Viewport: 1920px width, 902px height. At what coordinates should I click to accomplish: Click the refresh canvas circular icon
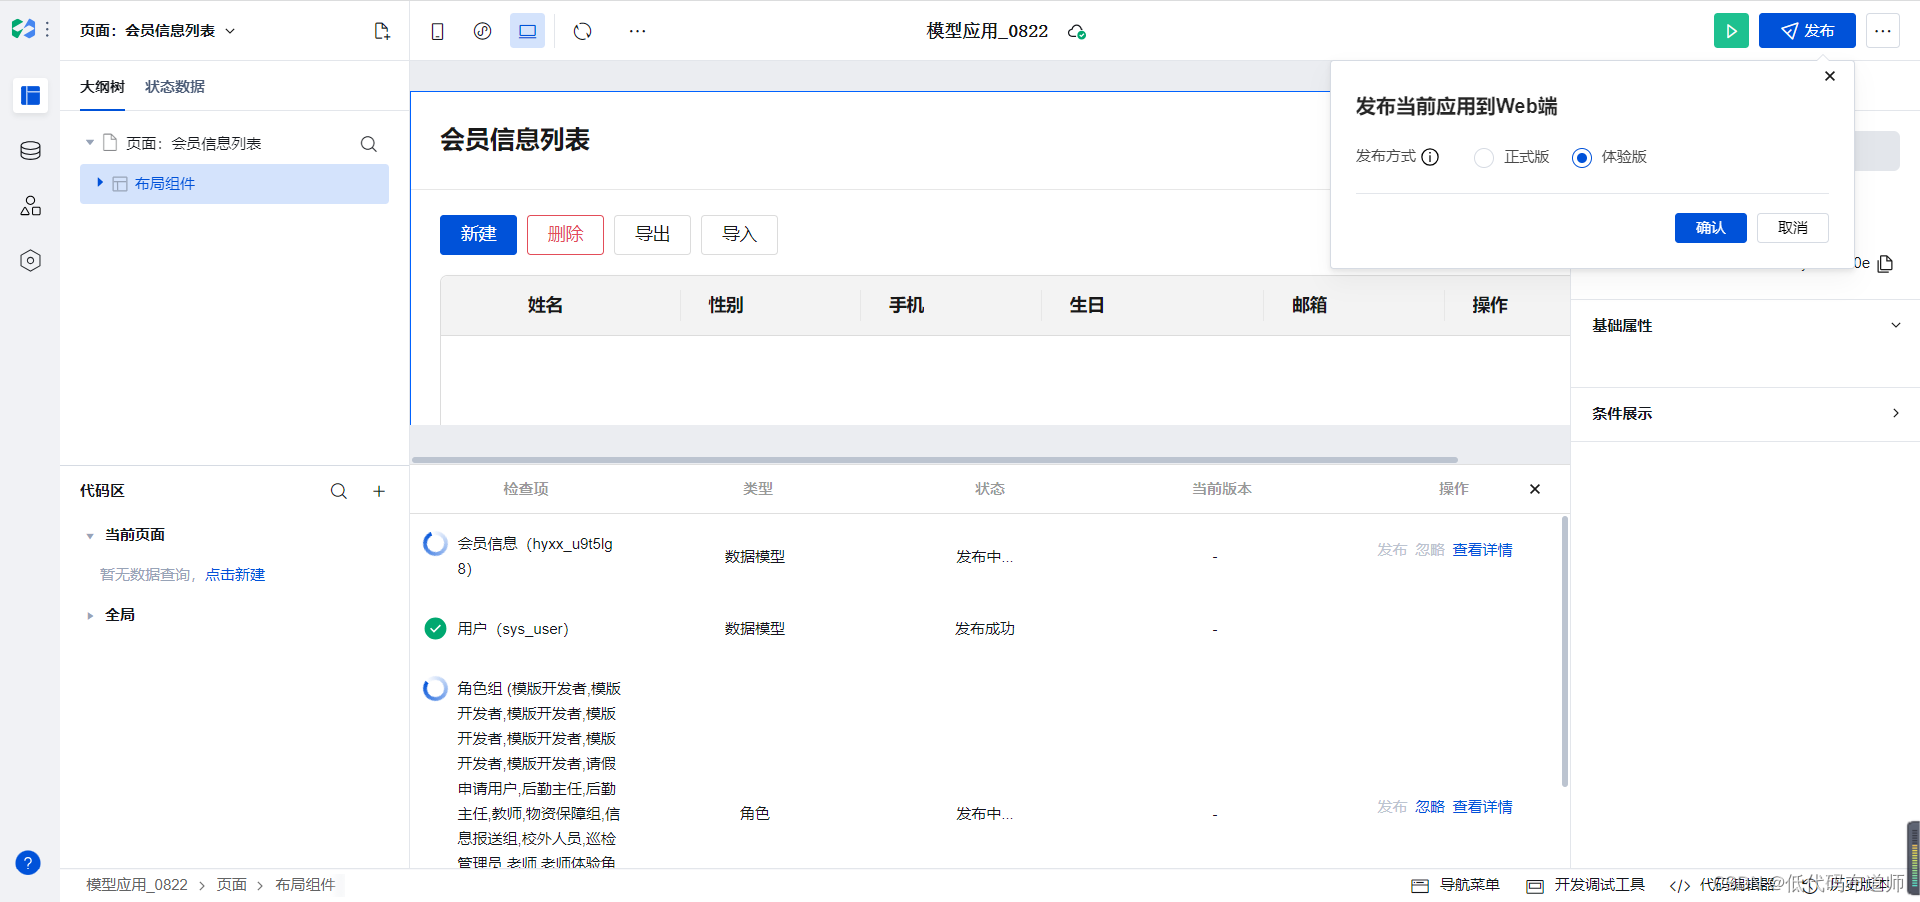pos(583,31)
